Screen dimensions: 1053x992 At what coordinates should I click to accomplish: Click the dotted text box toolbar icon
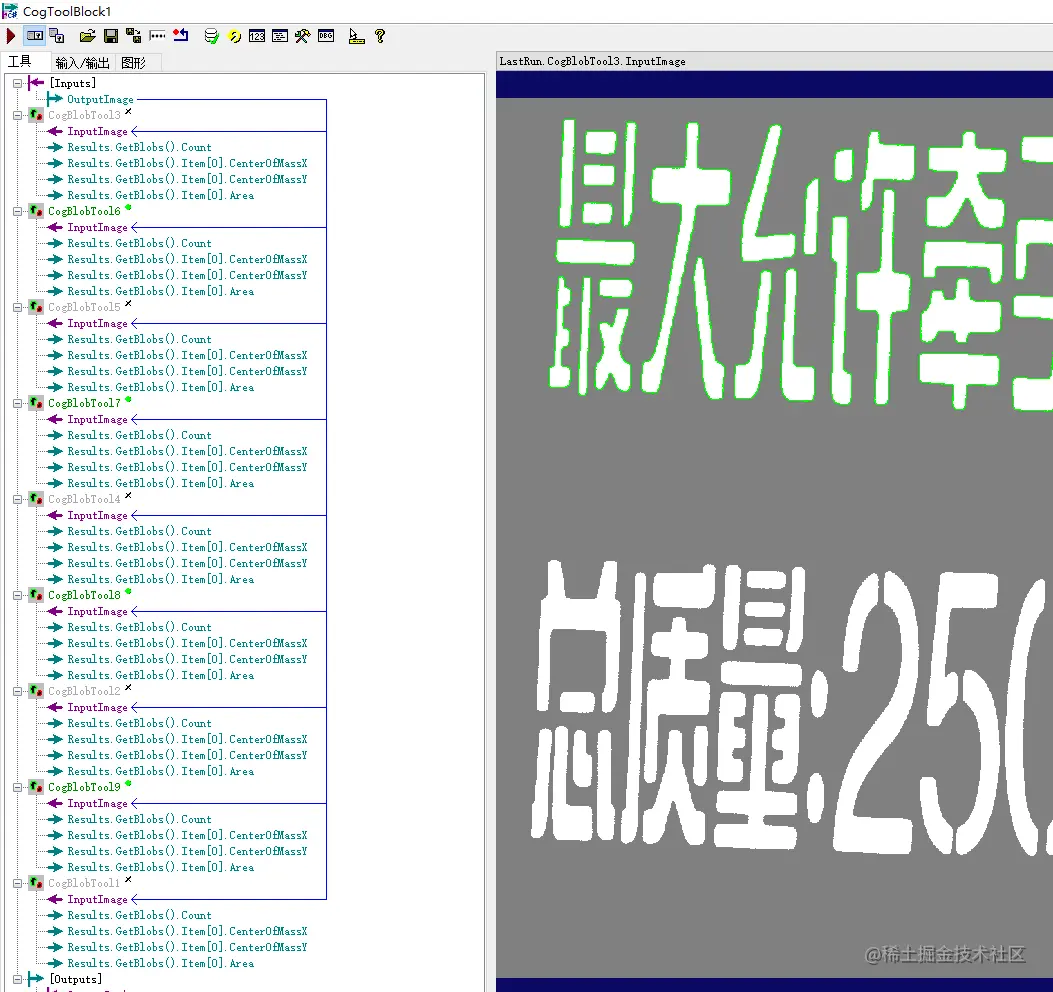pos(157,36)
